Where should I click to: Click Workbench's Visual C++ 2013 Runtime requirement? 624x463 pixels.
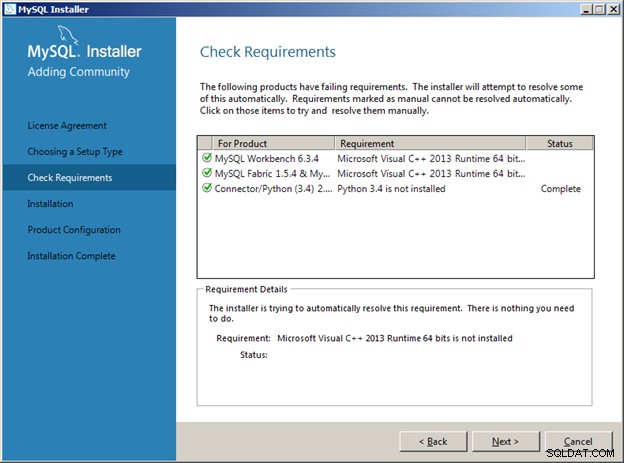point(431,158)
